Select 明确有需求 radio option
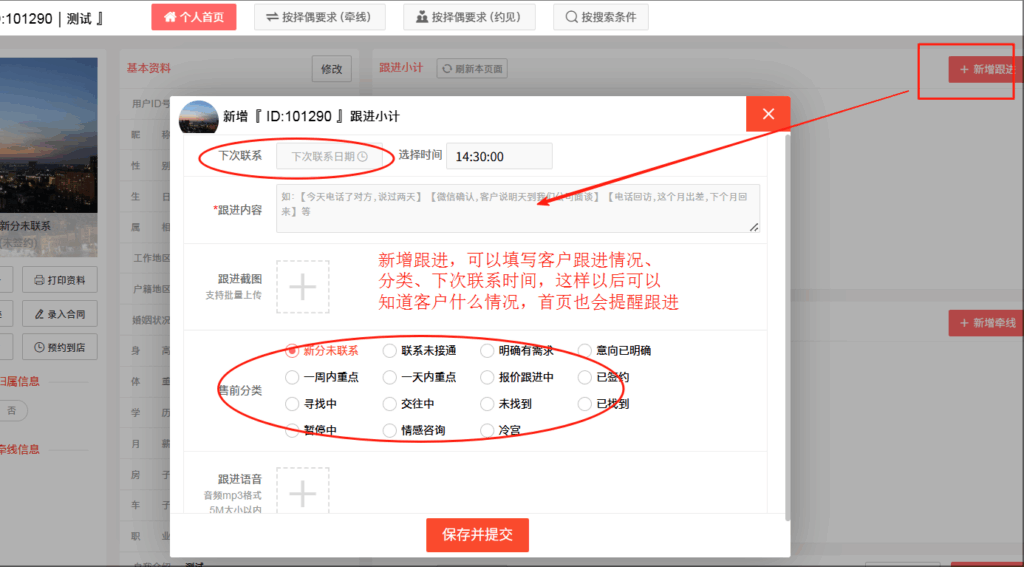Image resolution: width=1024 pixels, height=567 pixels. pos(487,351)
